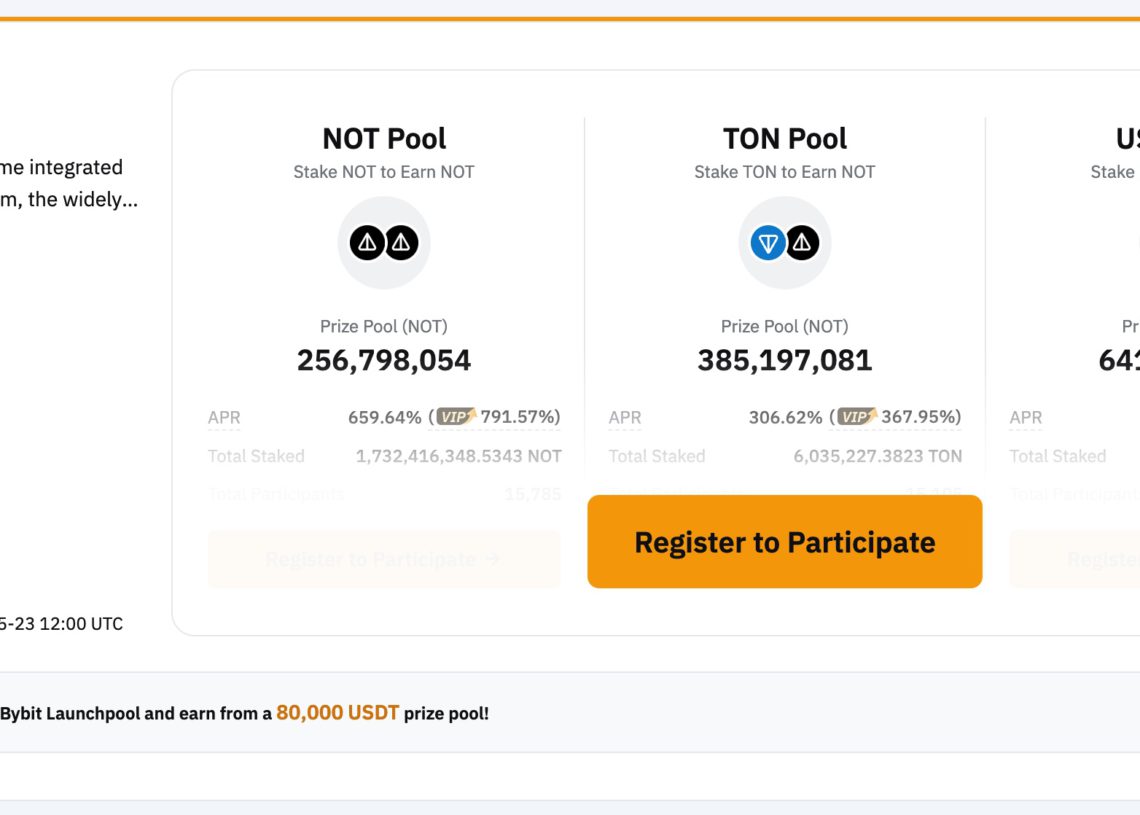Click the underlined APR label in NOT Pool
Screen dimensions: 1140x815
(224, 418)
